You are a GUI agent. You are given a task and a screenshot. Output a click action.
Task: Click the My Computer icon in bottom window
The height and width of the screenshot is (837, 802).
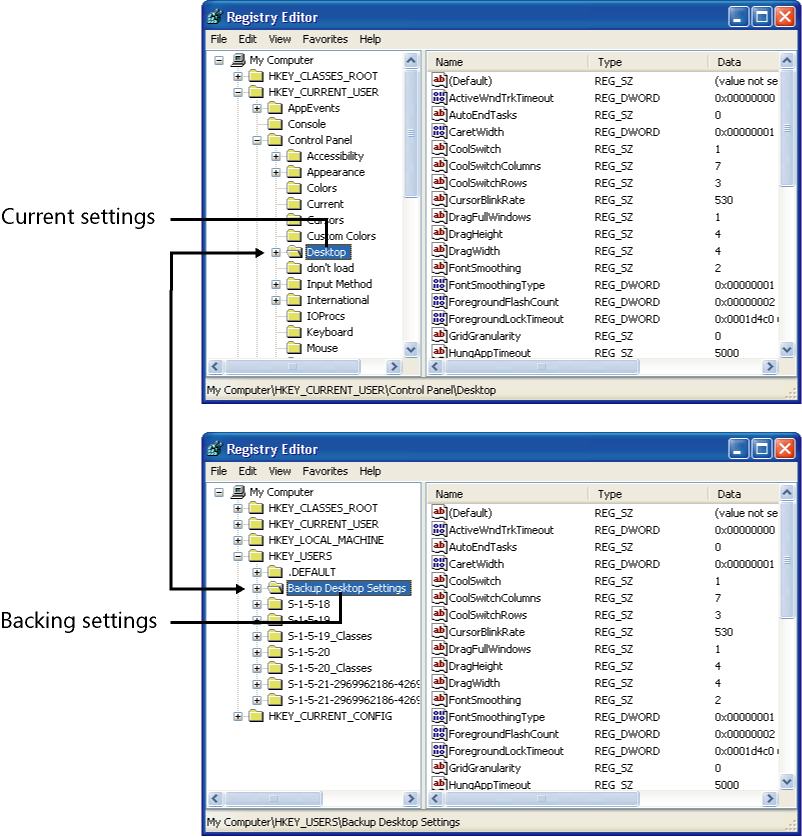pos(238,492)
